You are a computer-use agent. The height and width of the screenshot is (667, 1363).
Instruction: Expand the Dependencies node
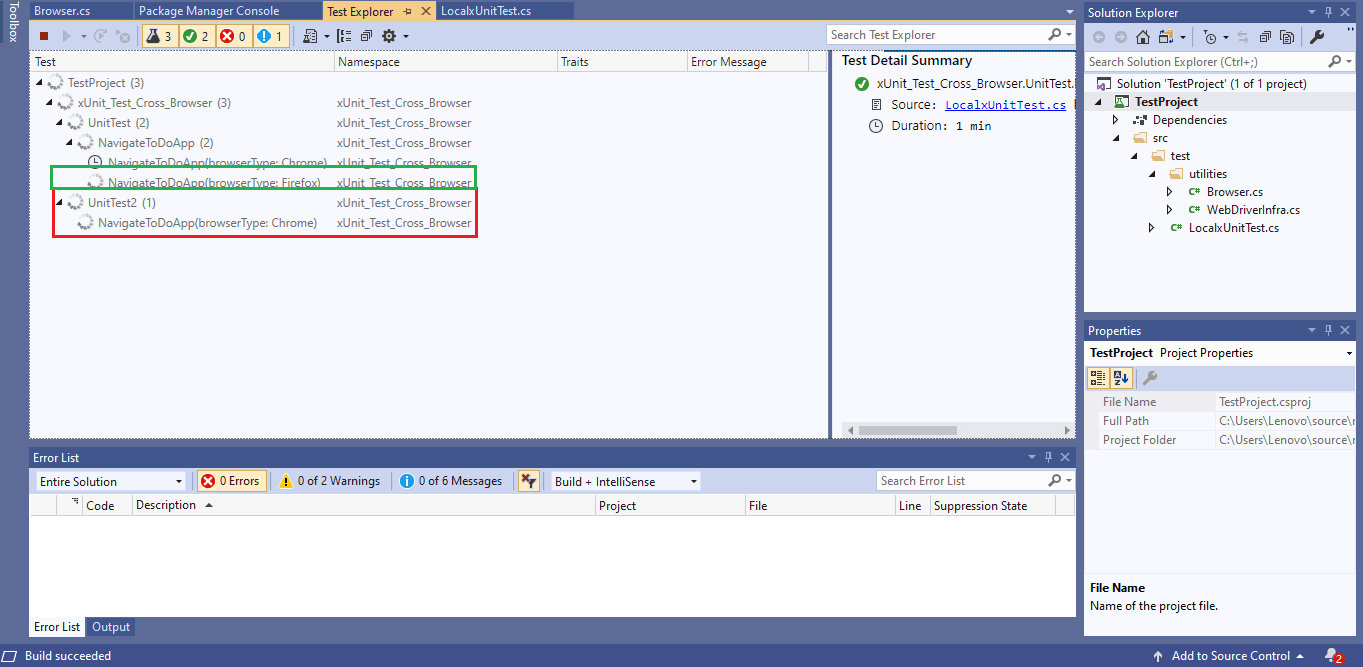(x=1117, y=119)
